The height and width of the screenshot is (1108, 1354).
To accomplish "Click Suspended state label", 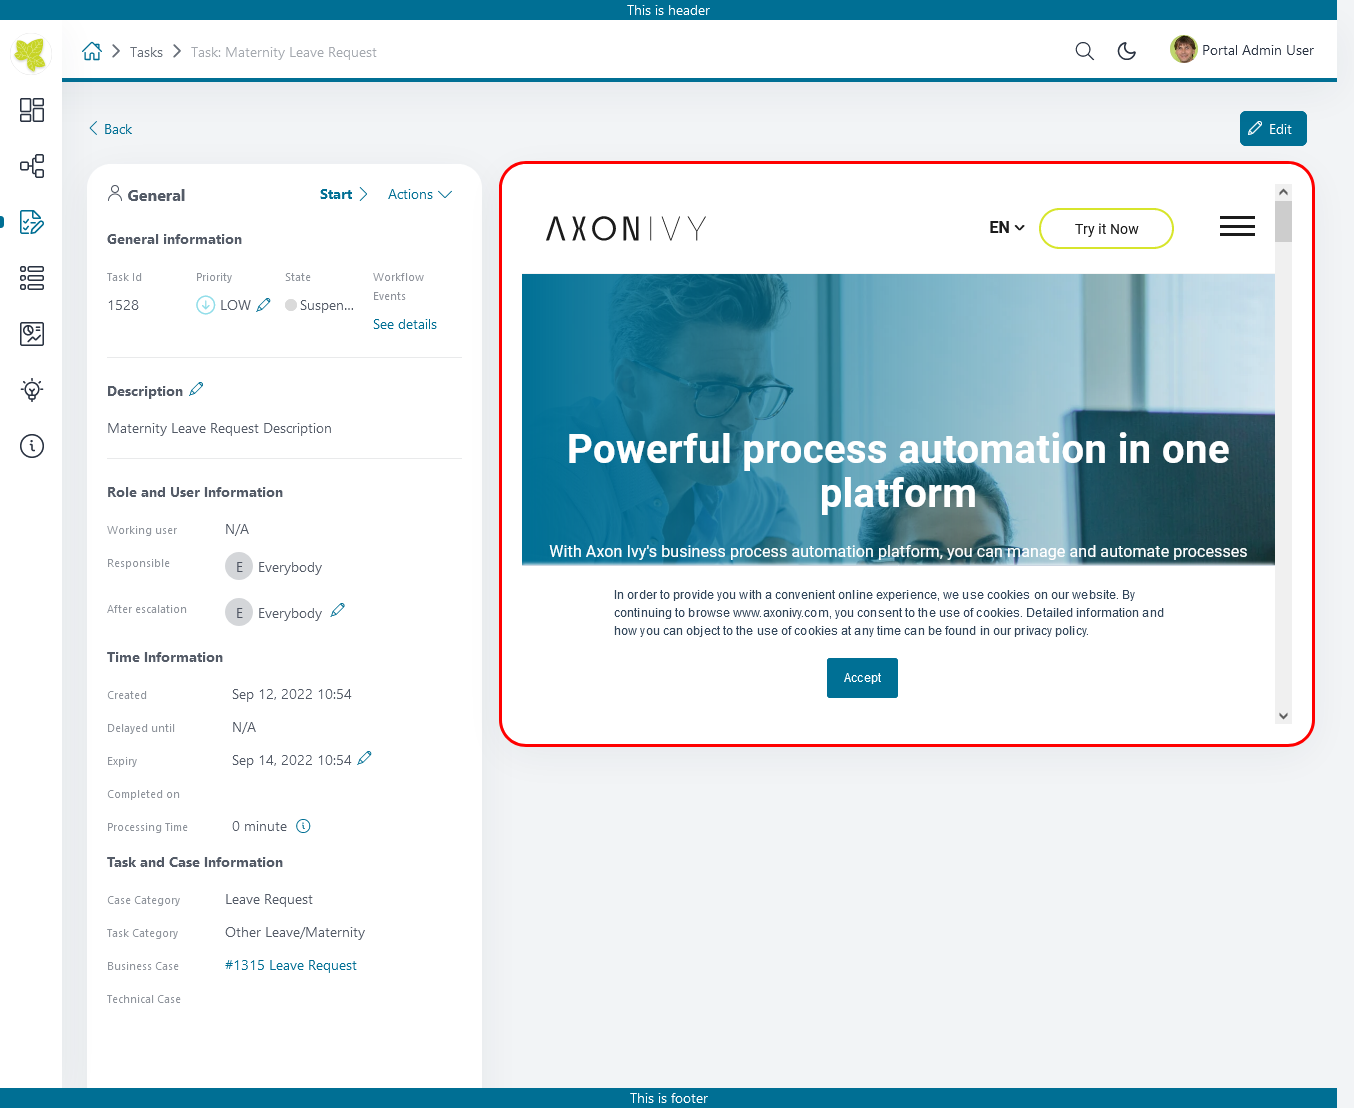I will point(327,305).
